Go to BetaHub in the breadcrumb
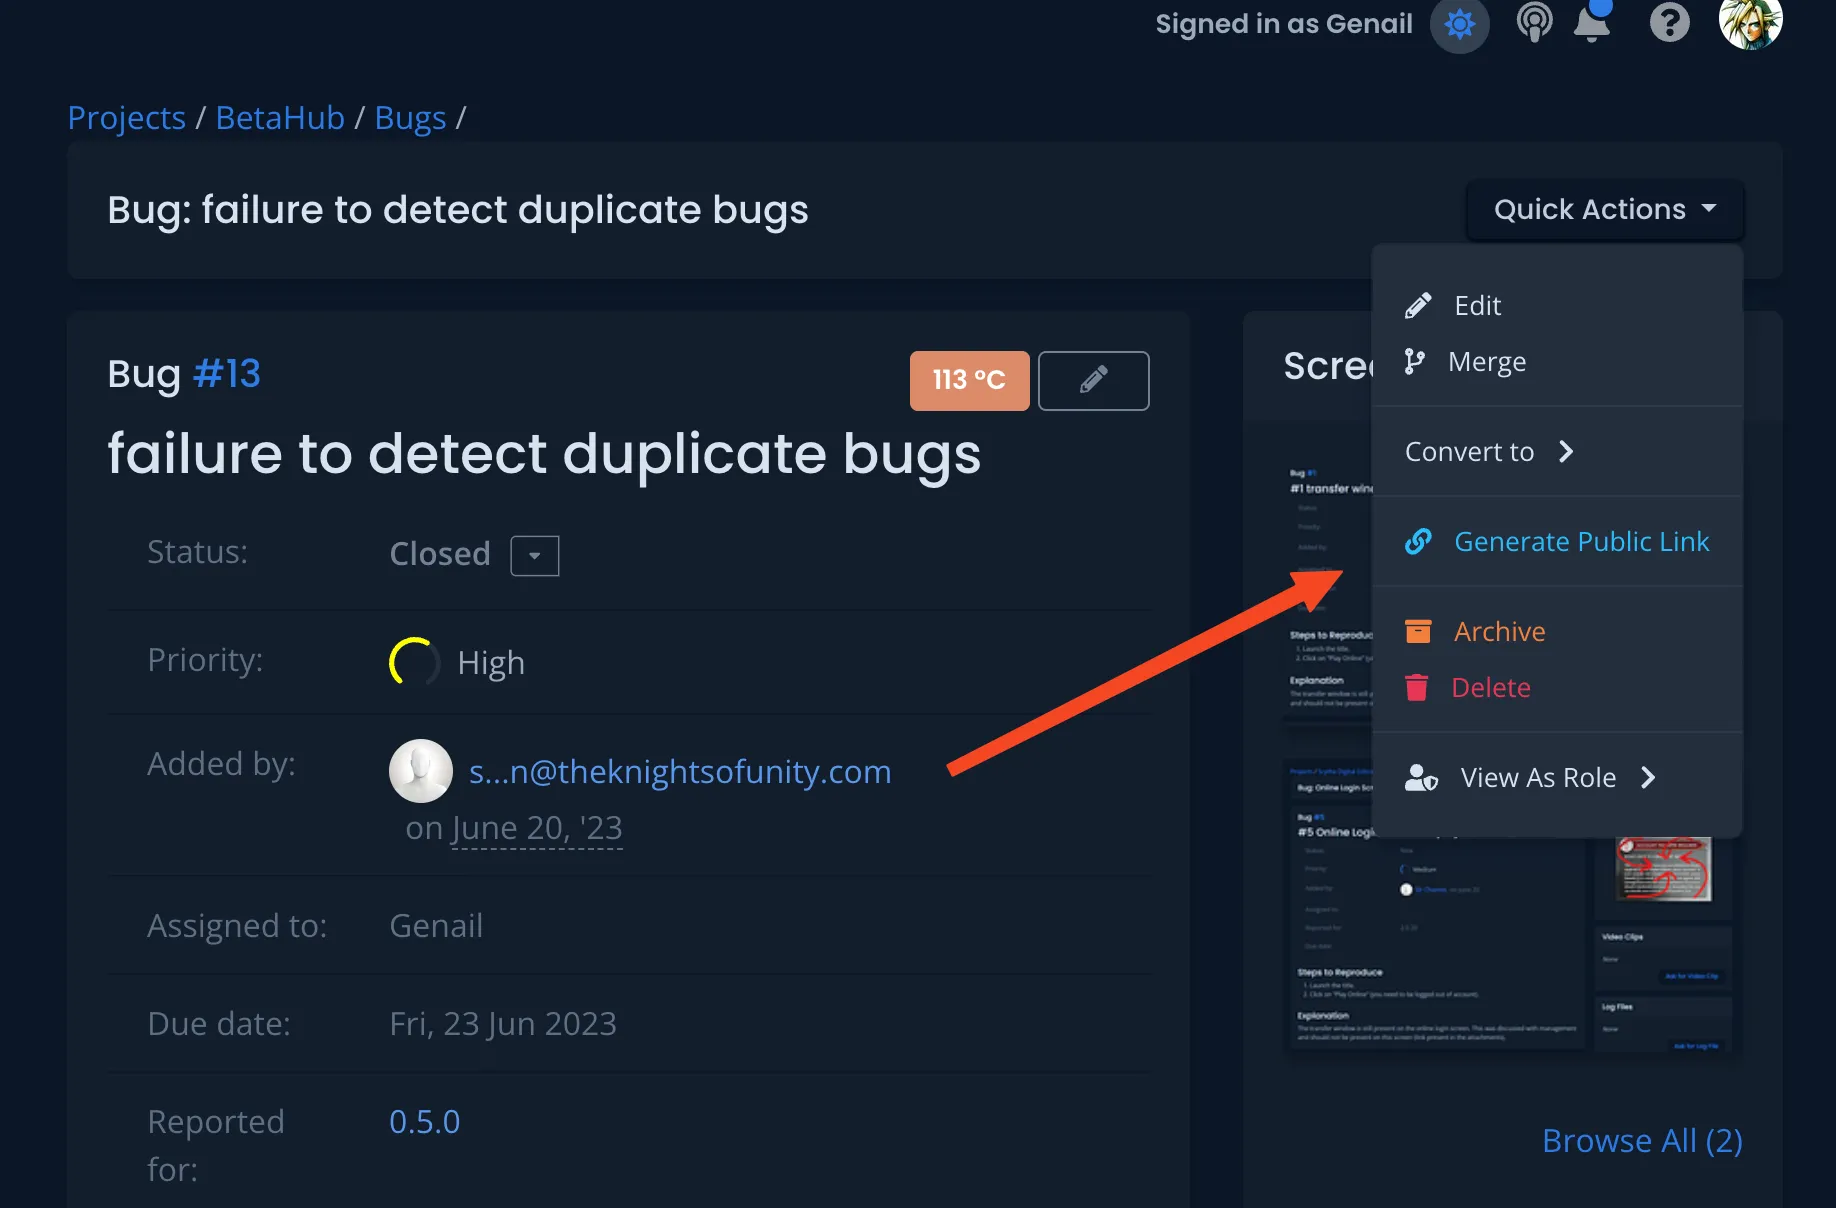Image resolution: width=1836 pixels, height=1208 pixels. 280,118
